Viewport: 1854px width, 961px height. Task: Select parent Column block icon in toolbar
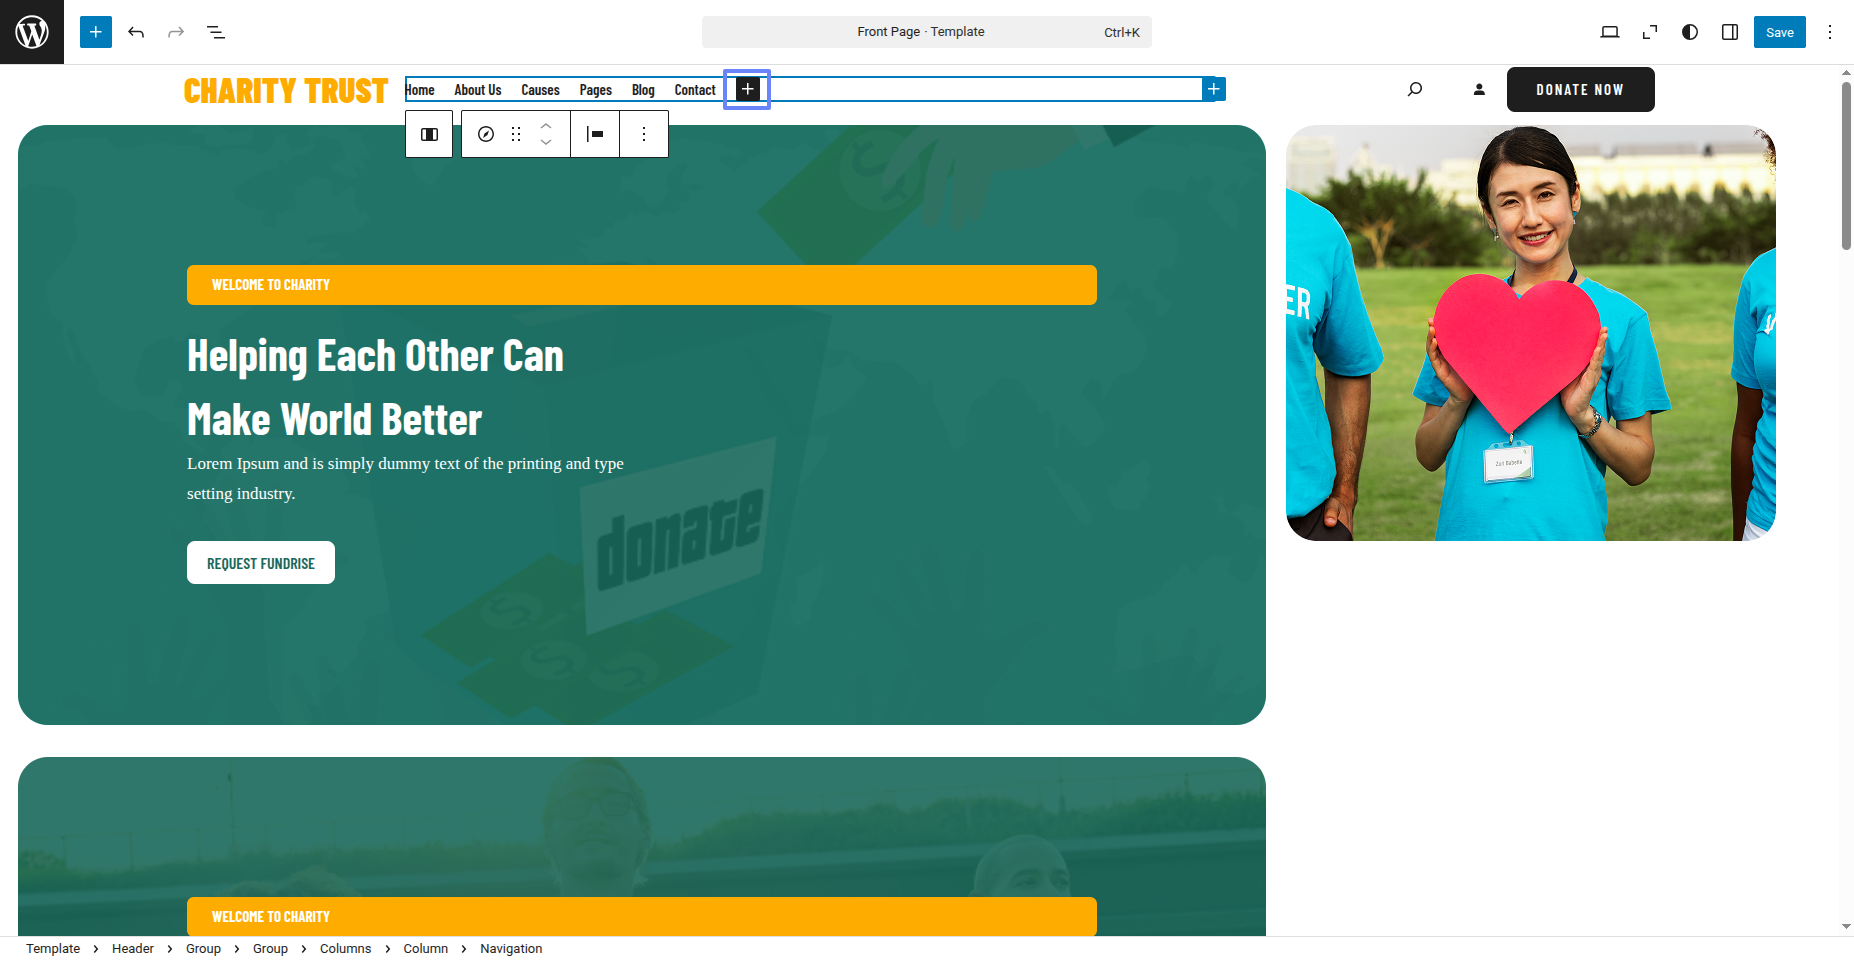429,134
